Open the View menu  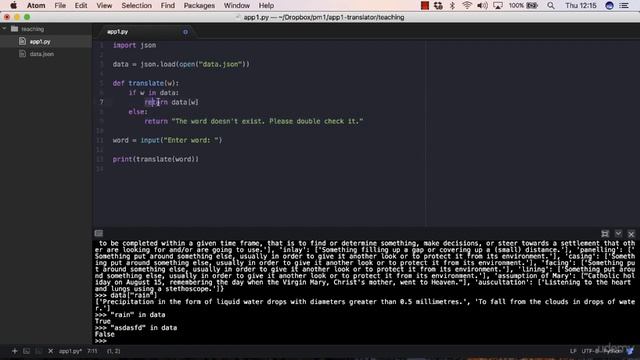pyautogui.click(x=104, y=6)
